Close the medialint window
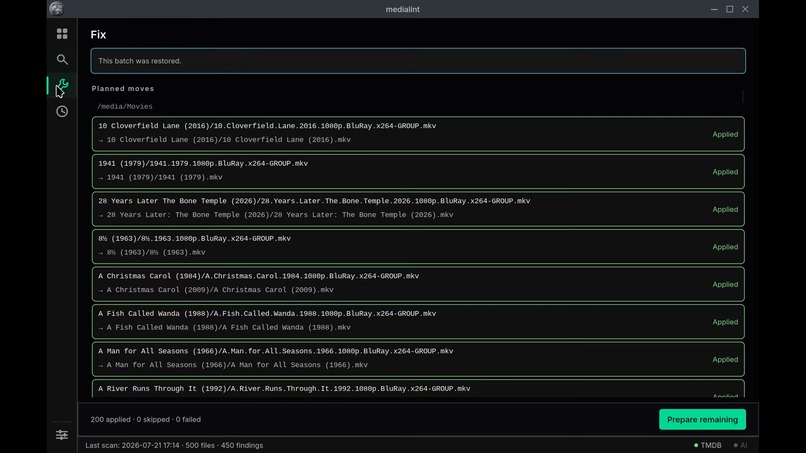The height and width of the screenshot is (453, 806). (x=745, y=9)
